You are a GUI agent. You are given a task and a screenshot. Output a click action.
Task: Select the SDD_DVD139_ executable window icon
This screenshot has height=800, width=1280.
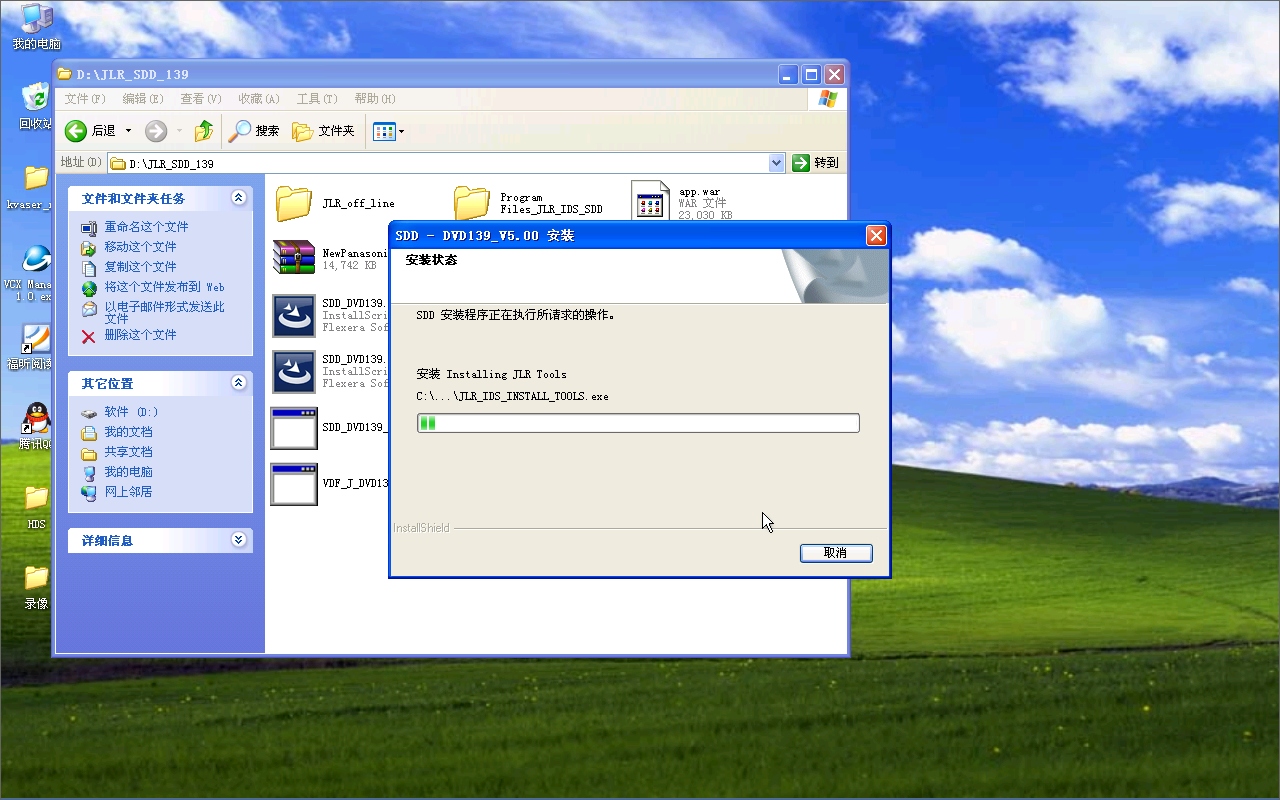294,428
